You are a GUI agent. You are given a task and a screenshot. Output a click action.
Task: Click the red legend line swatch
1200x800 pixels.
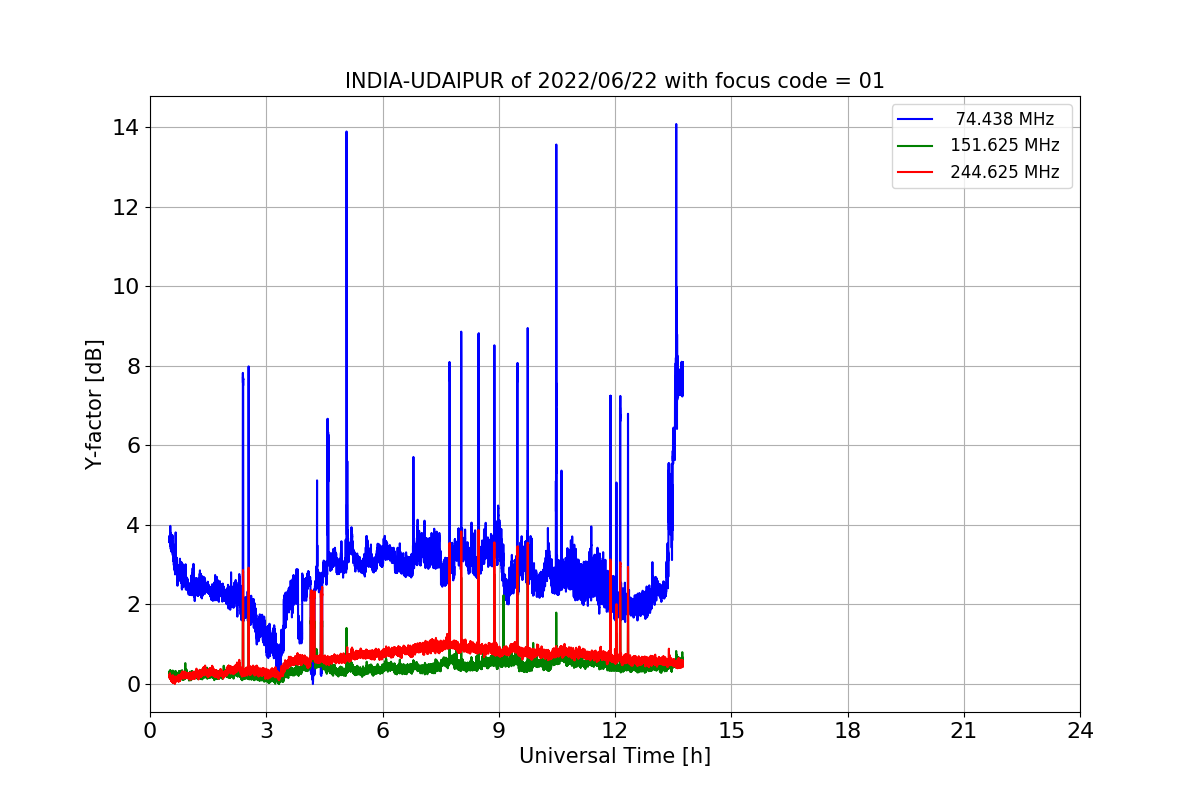(x=915, y=172)
